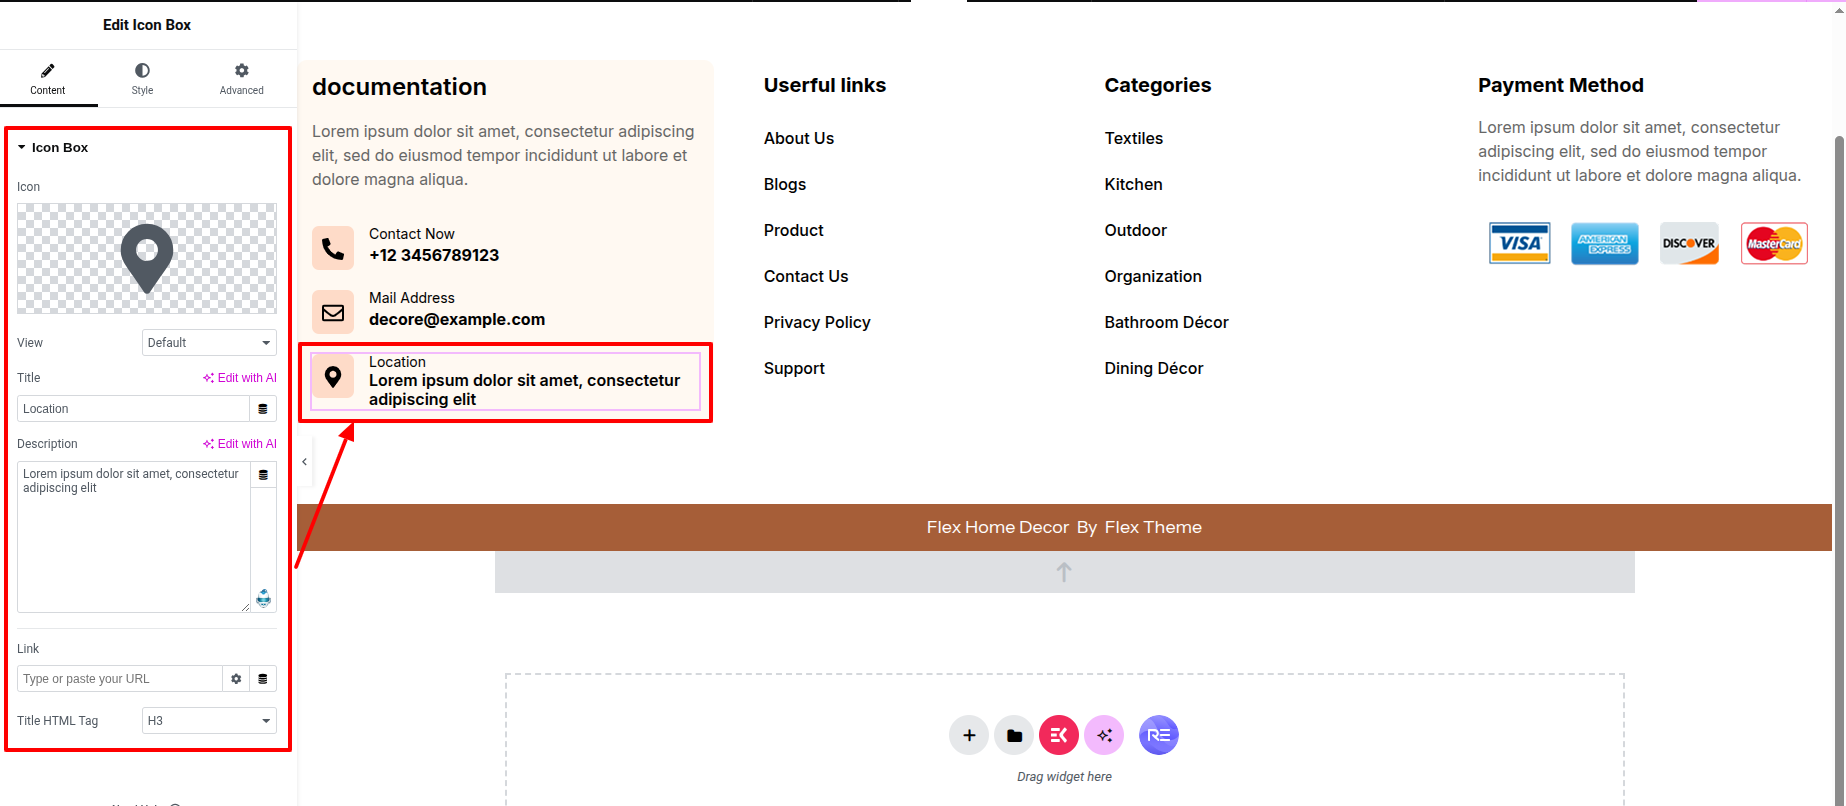Click the scroll to top arrow
The image size is (1846, 806).
(1064, 572)
